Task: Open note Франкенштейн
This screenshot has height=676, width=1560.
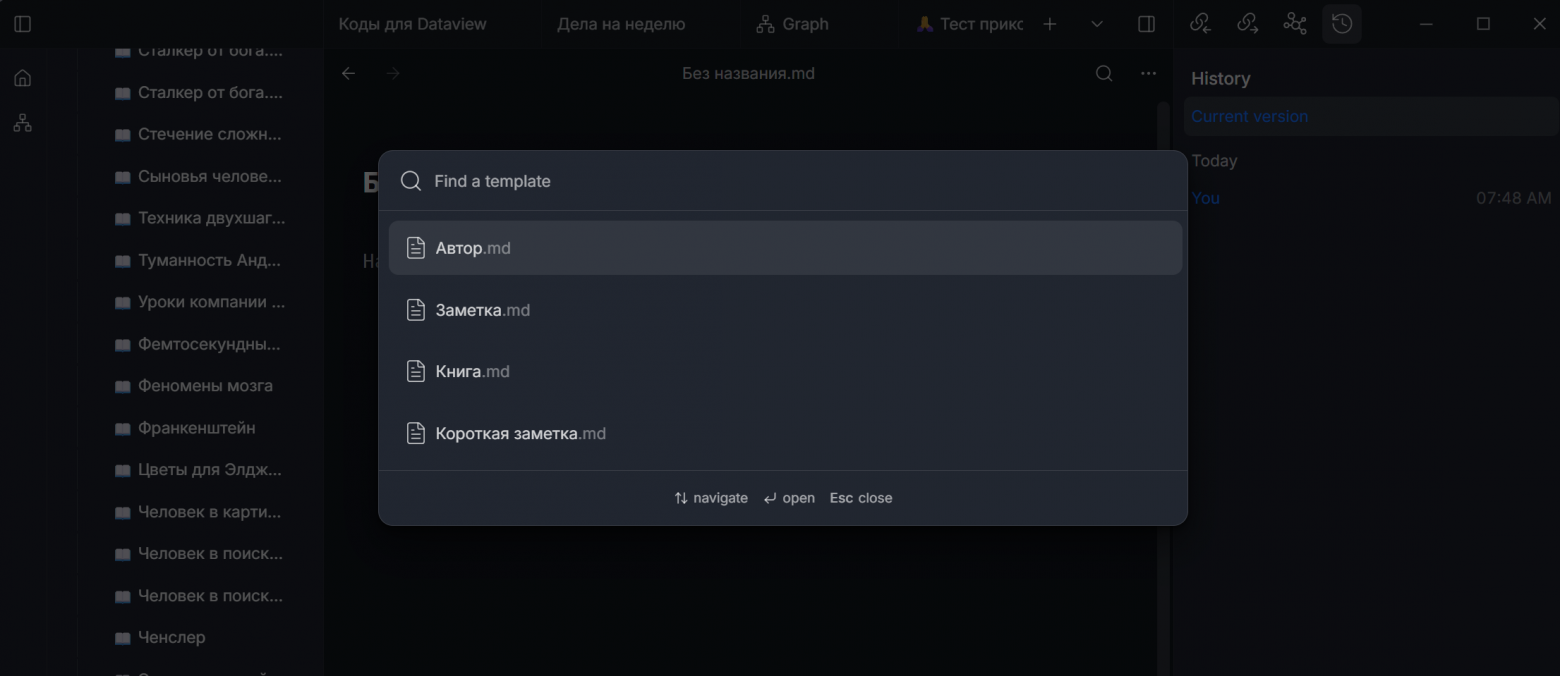Action: [196, 428]
